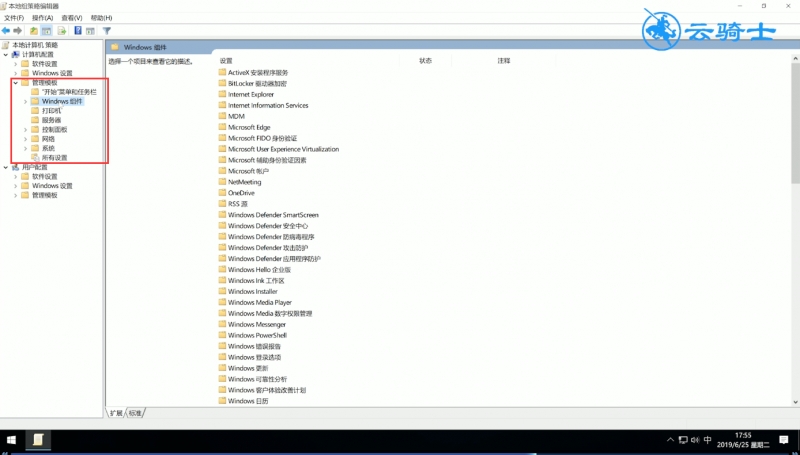Select the "开始"菜单和任务栏 tree item
Image resolution: width=800 pixels, height=455 pixels.
pyautogui.click(x=69, y=92)
